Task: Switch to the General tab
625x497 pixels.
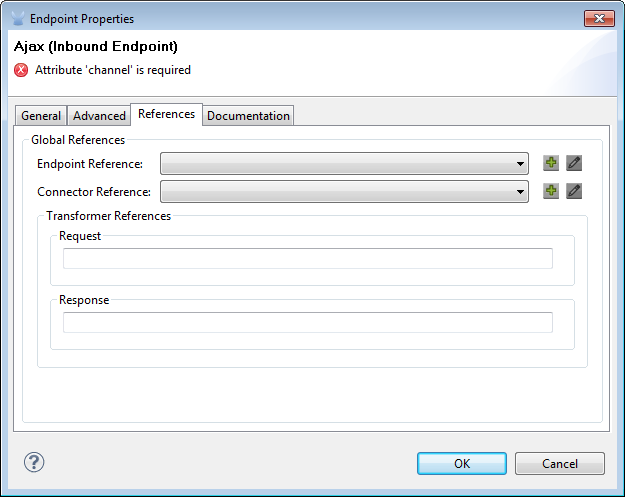Action: (x=41, y=116)
